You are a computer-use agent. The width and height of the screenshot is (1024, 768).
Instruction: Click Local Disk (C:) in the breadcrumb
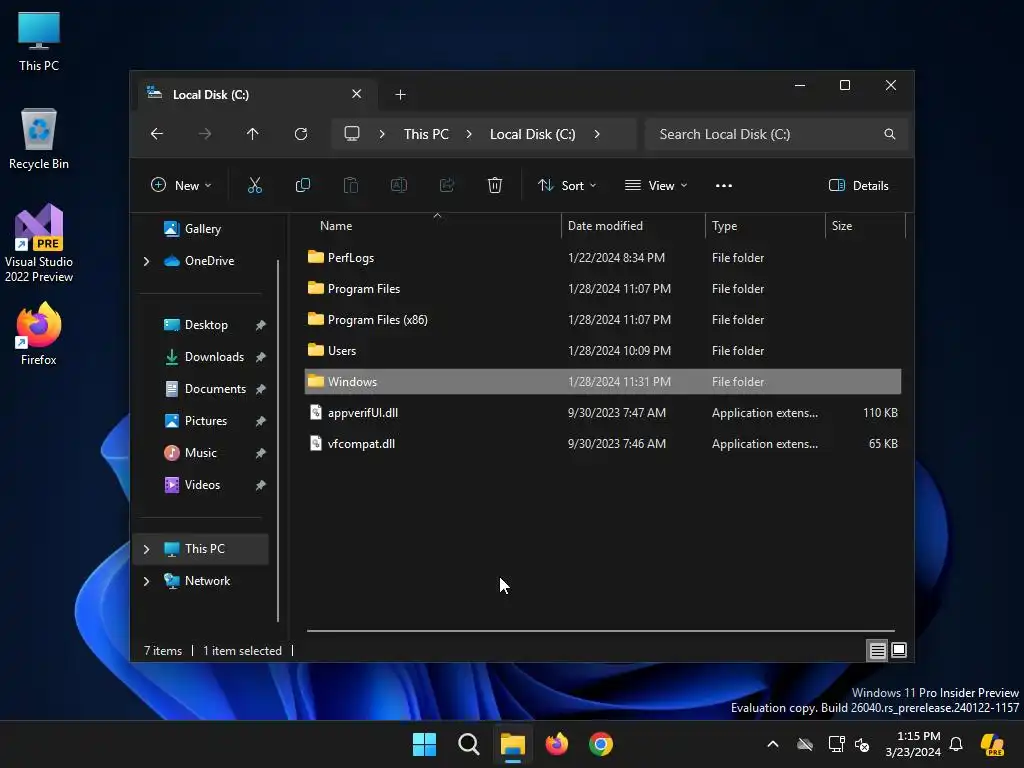point(532,134)
